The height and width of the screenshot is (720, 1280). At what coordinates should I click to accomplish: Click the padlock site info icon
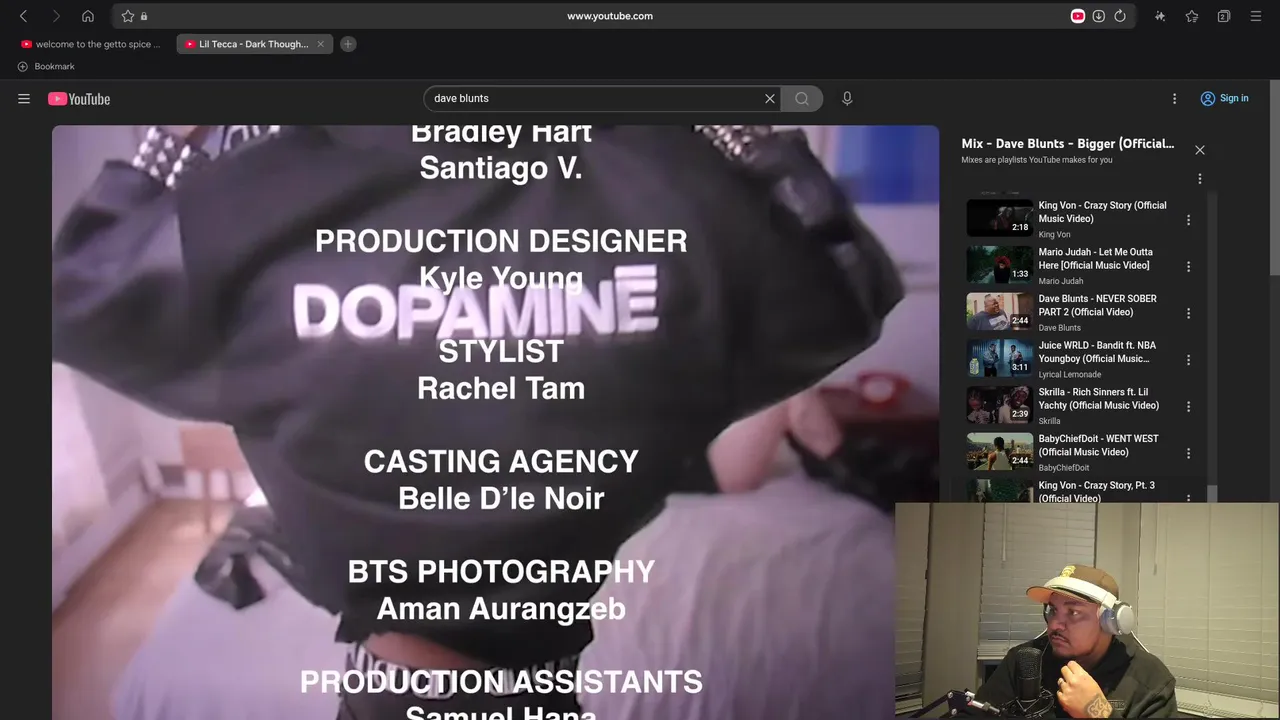coord(144,16)
